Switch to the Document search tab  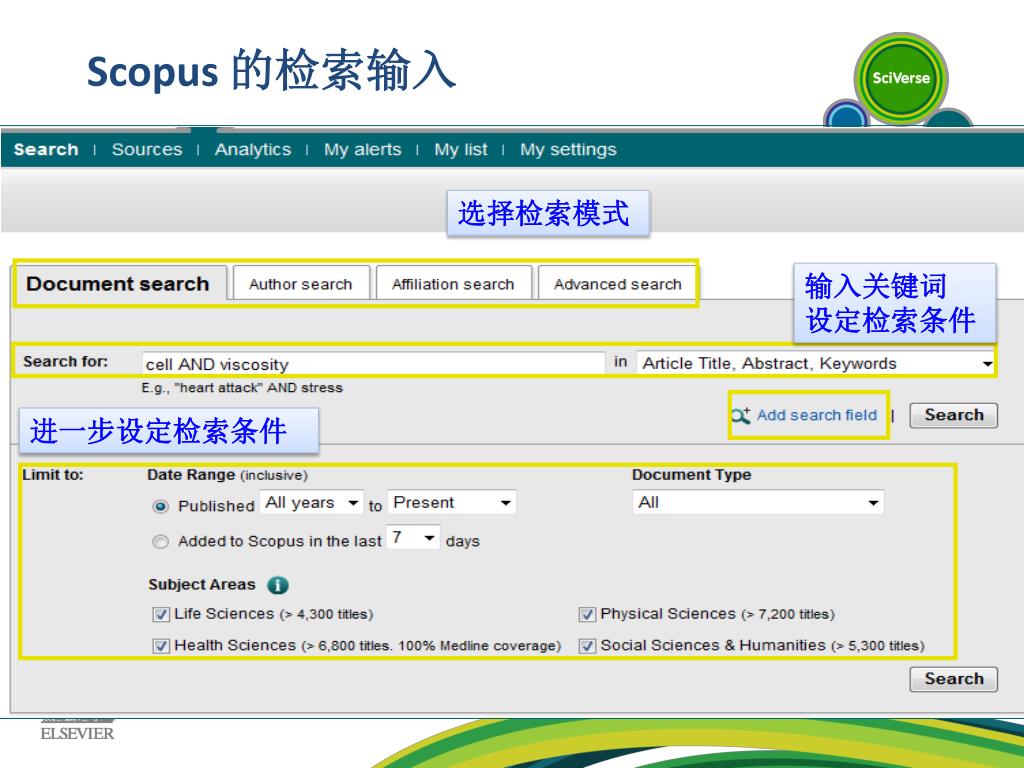[120, 284]
